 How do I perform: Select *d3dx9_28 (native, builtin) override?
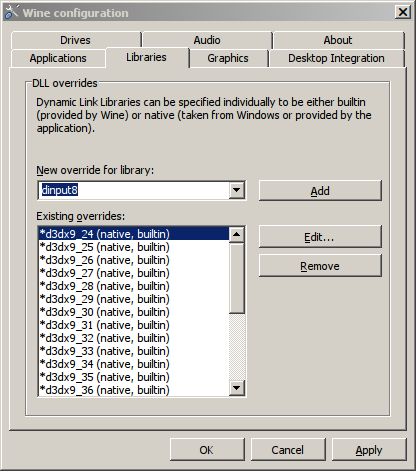134,286
